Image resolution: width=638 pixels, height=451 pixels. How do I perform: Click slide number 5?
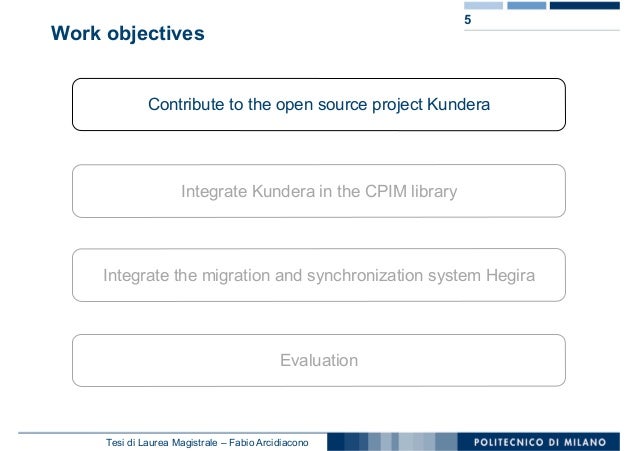tap(468, 20)
